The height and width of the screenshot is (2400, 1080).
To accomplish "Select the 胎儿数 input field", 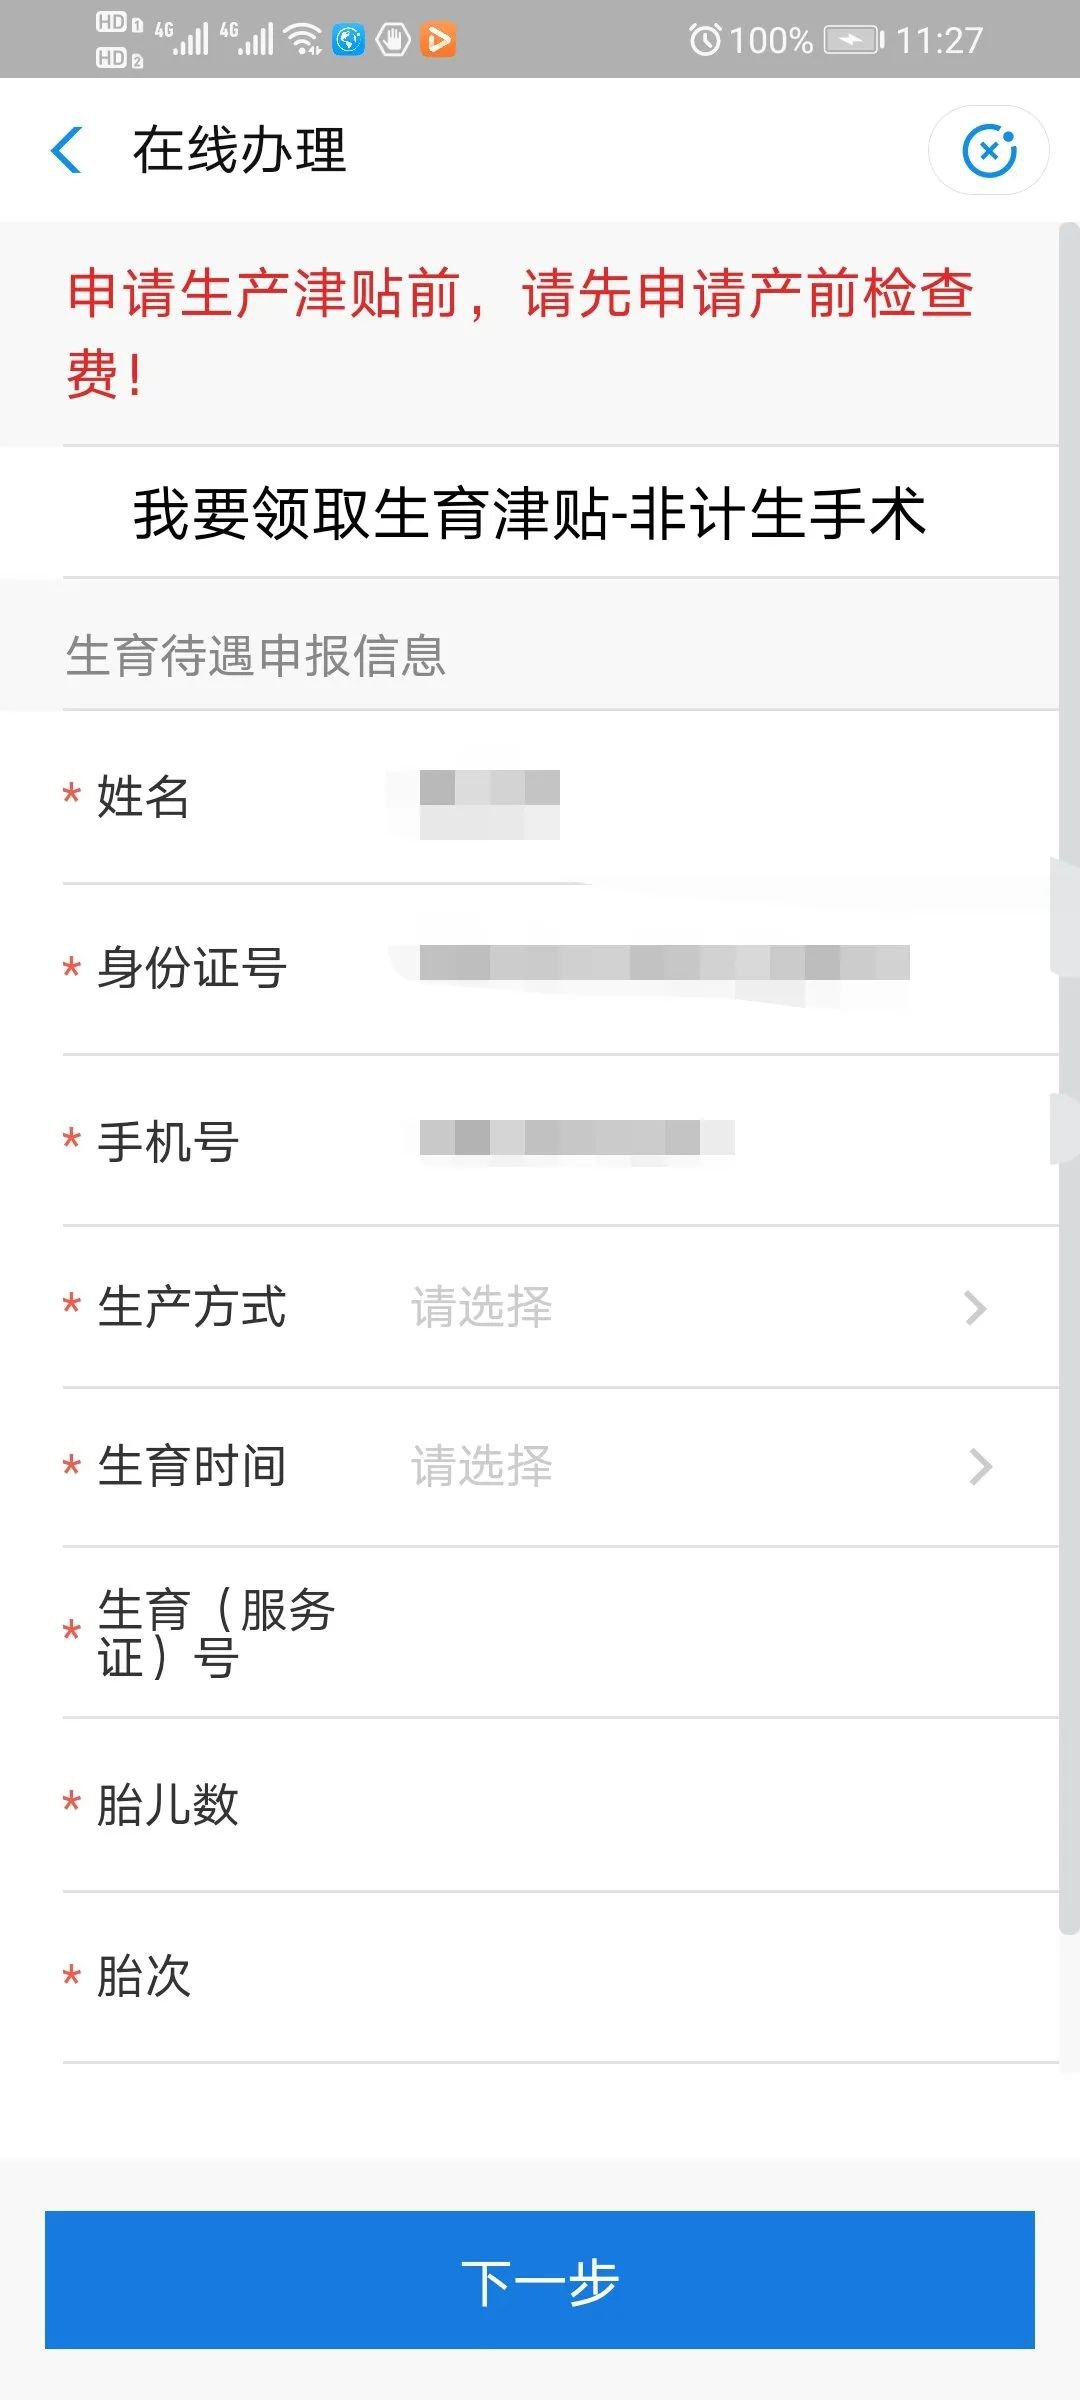I will (x=700, y=1805).
